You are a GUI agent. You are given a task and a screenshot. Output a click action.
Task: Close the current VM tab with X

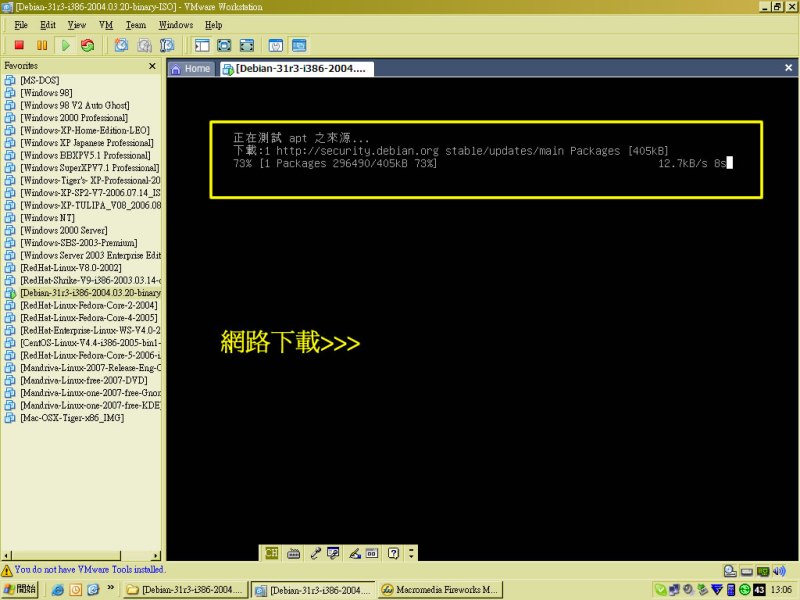click(x=788, y=68)
